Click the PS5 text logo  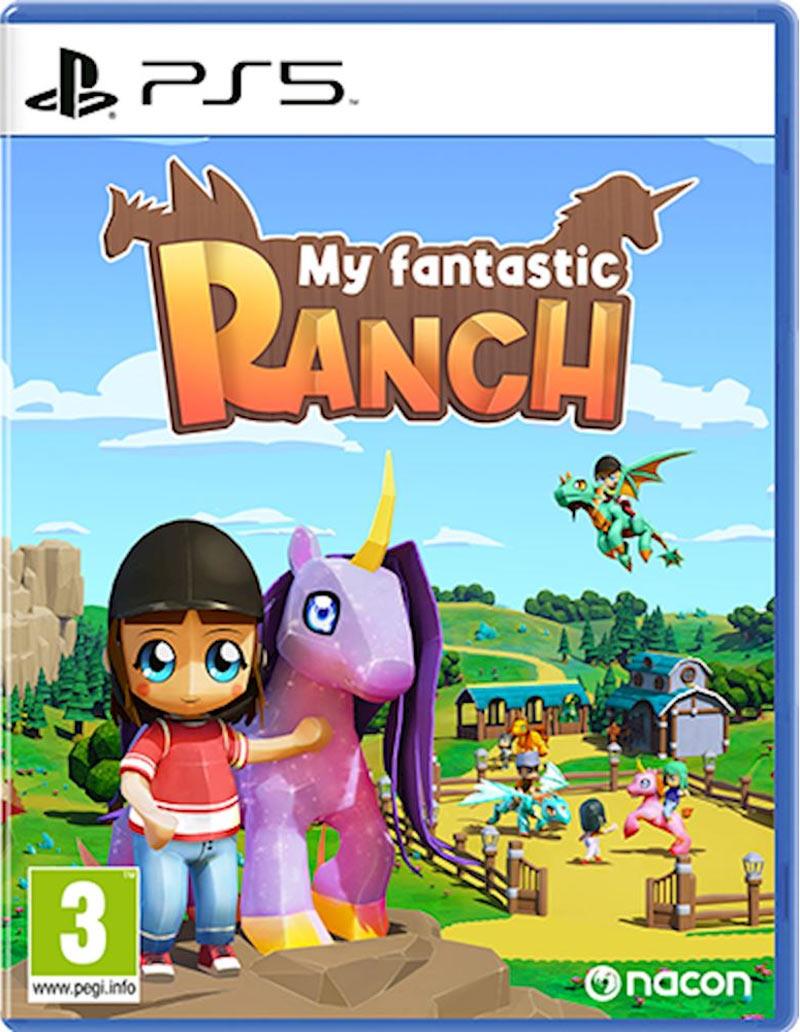(x=243, y=84)
